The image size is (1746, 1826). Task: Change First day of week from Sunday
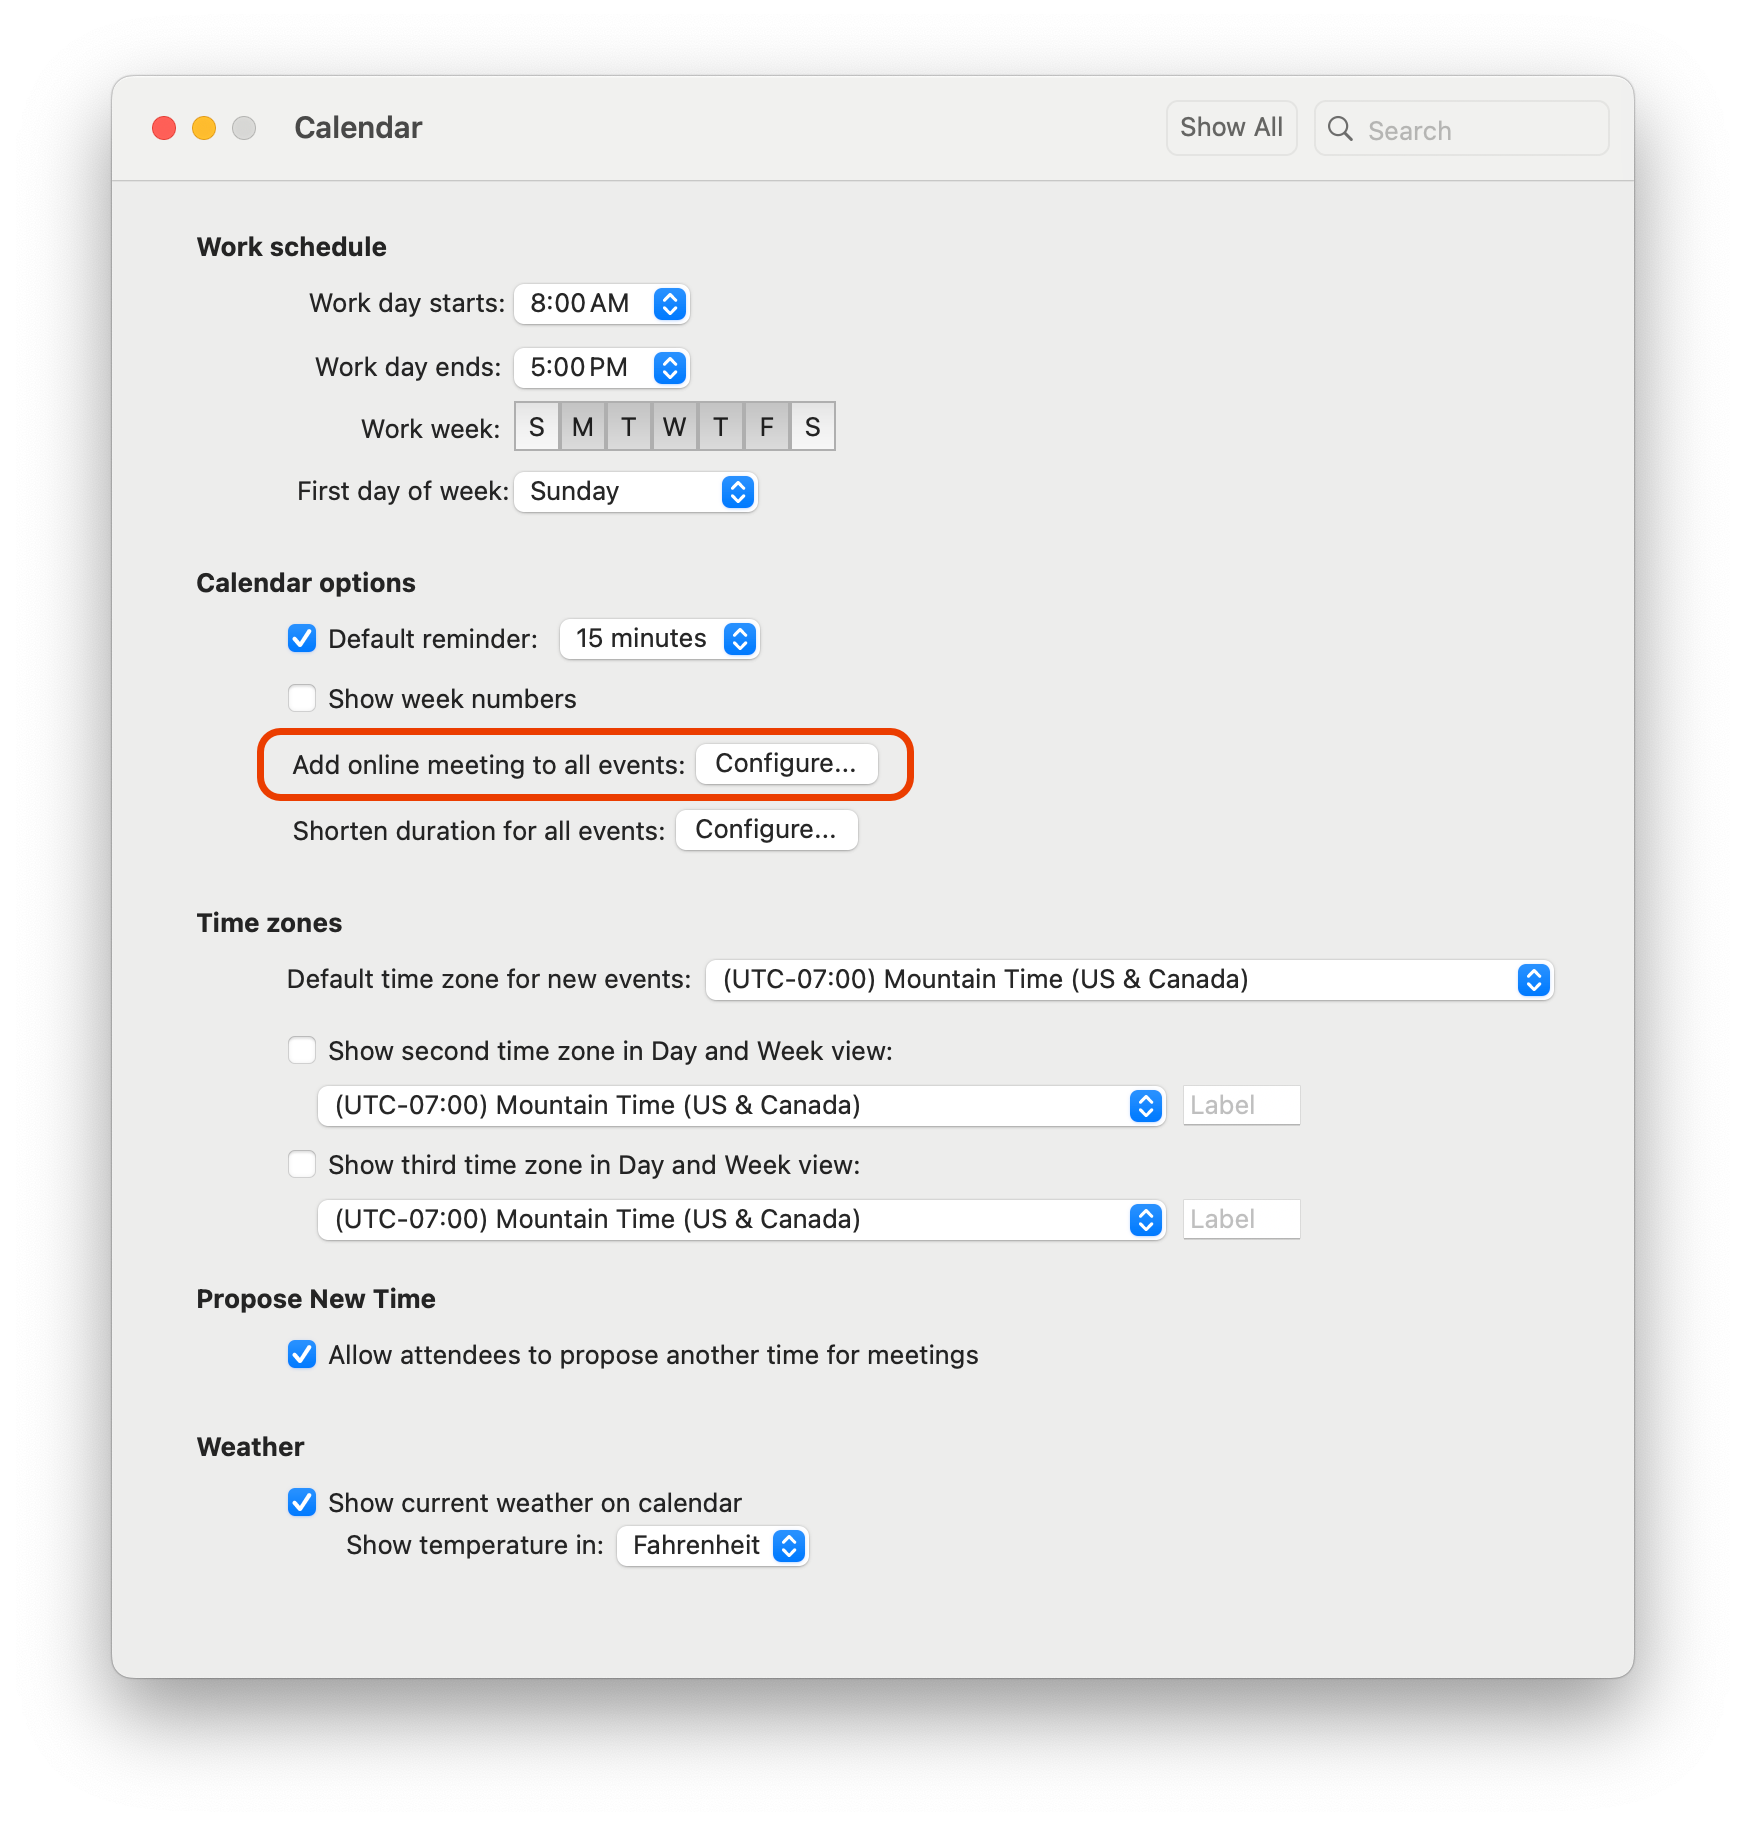pos(635,491)
